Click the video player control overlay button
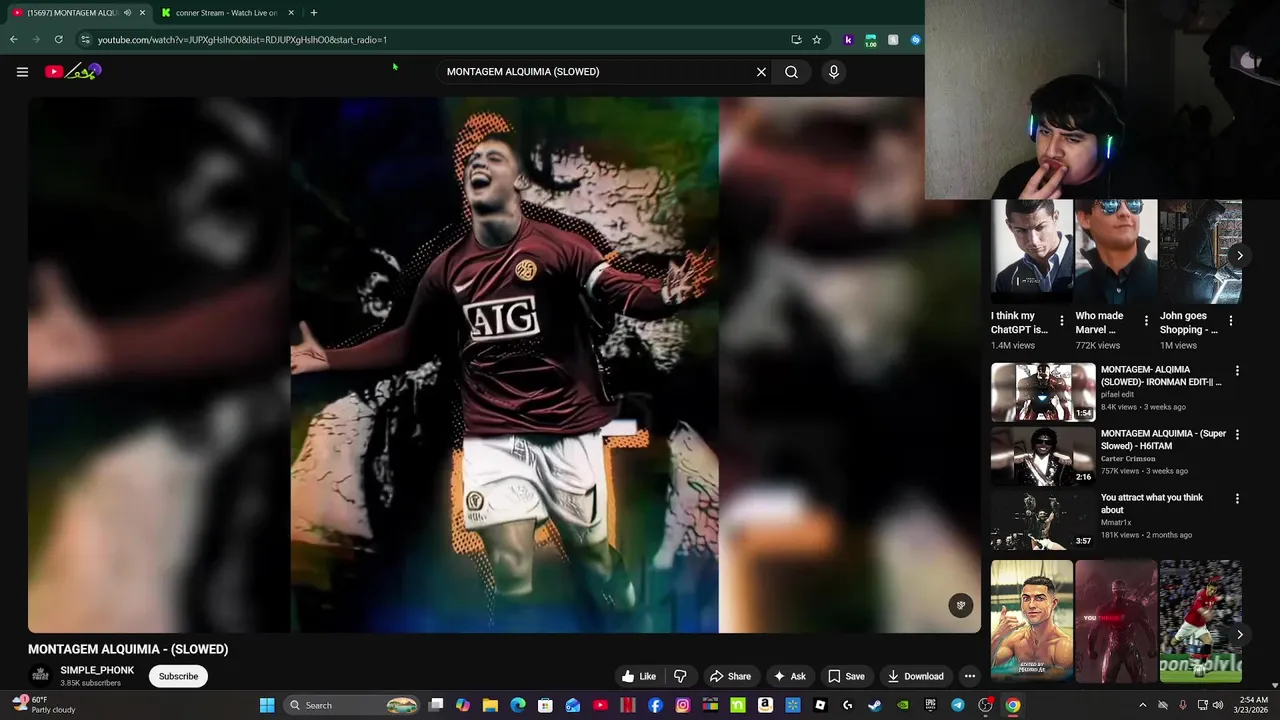Image resolution: width=1280 pixels, height=720 pixels. (x=960, y=605)
